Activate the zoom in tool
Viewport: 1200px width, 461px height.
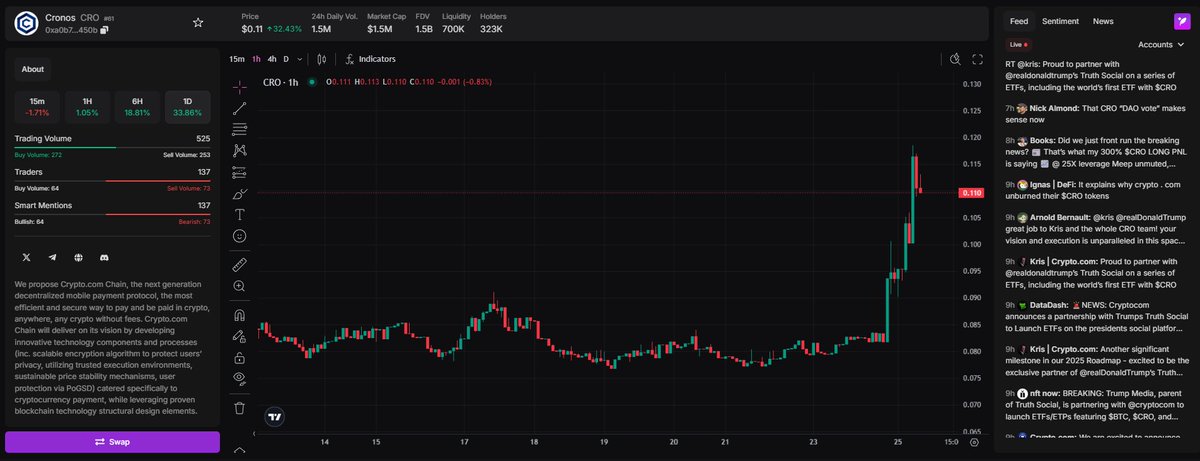click(x=240, y=286)
